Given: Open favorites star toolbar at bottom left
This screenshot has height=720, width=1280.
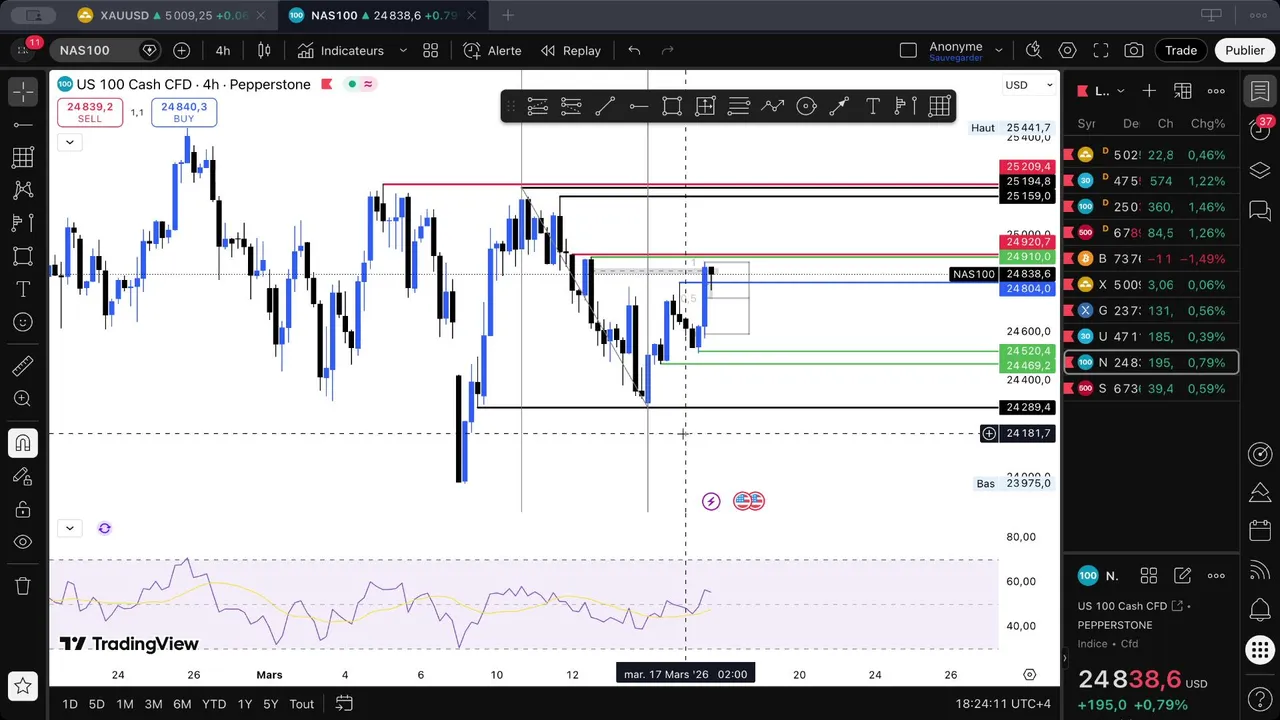Looking at the screenshot, I should pos(23,686).
